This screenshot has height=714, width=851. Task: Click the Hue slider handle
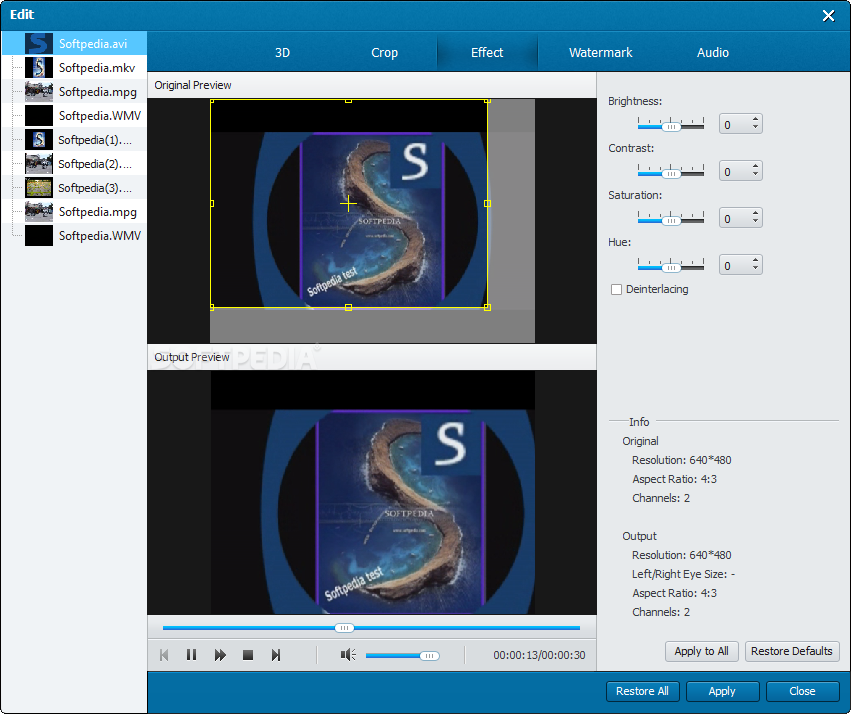671,268
